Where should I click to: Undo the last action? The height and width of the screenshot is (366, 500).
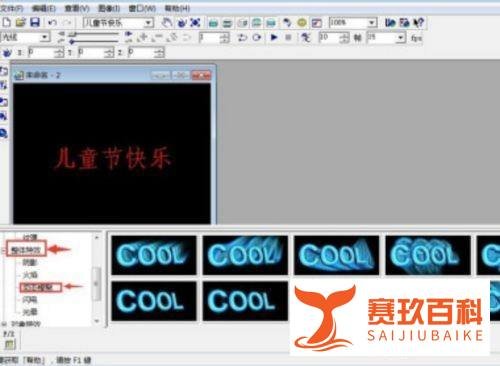pyautogui.click(x=52, y=23)
